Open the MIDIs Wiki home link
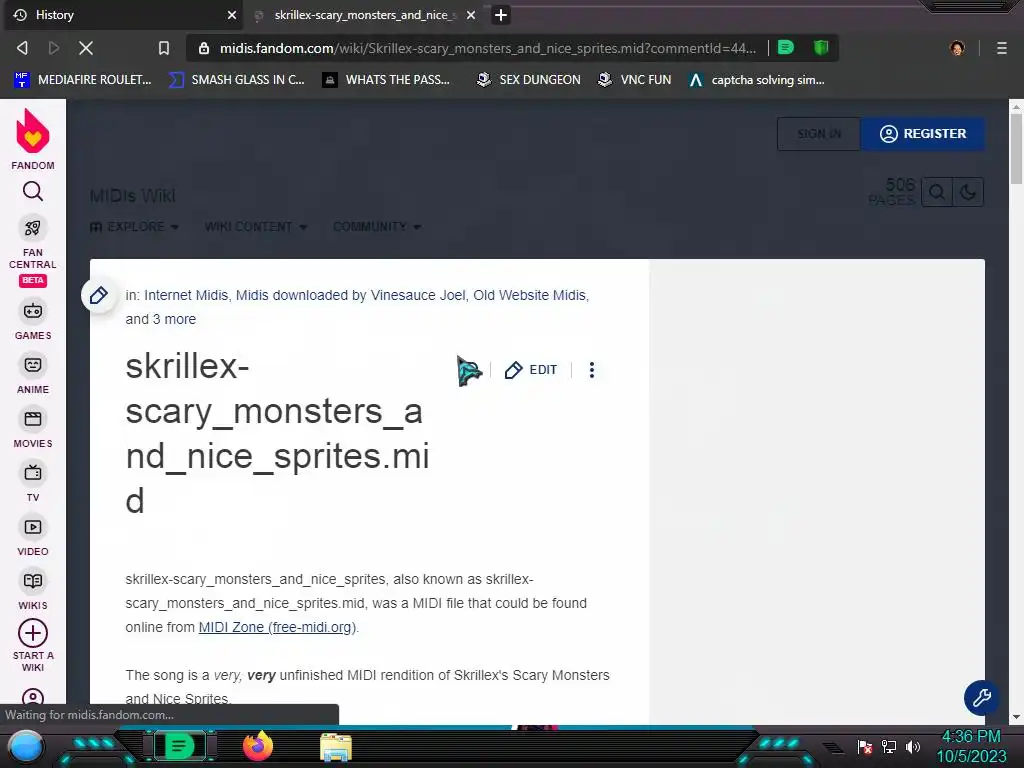This screenshot has width=1024, height=768. point(133,195)
